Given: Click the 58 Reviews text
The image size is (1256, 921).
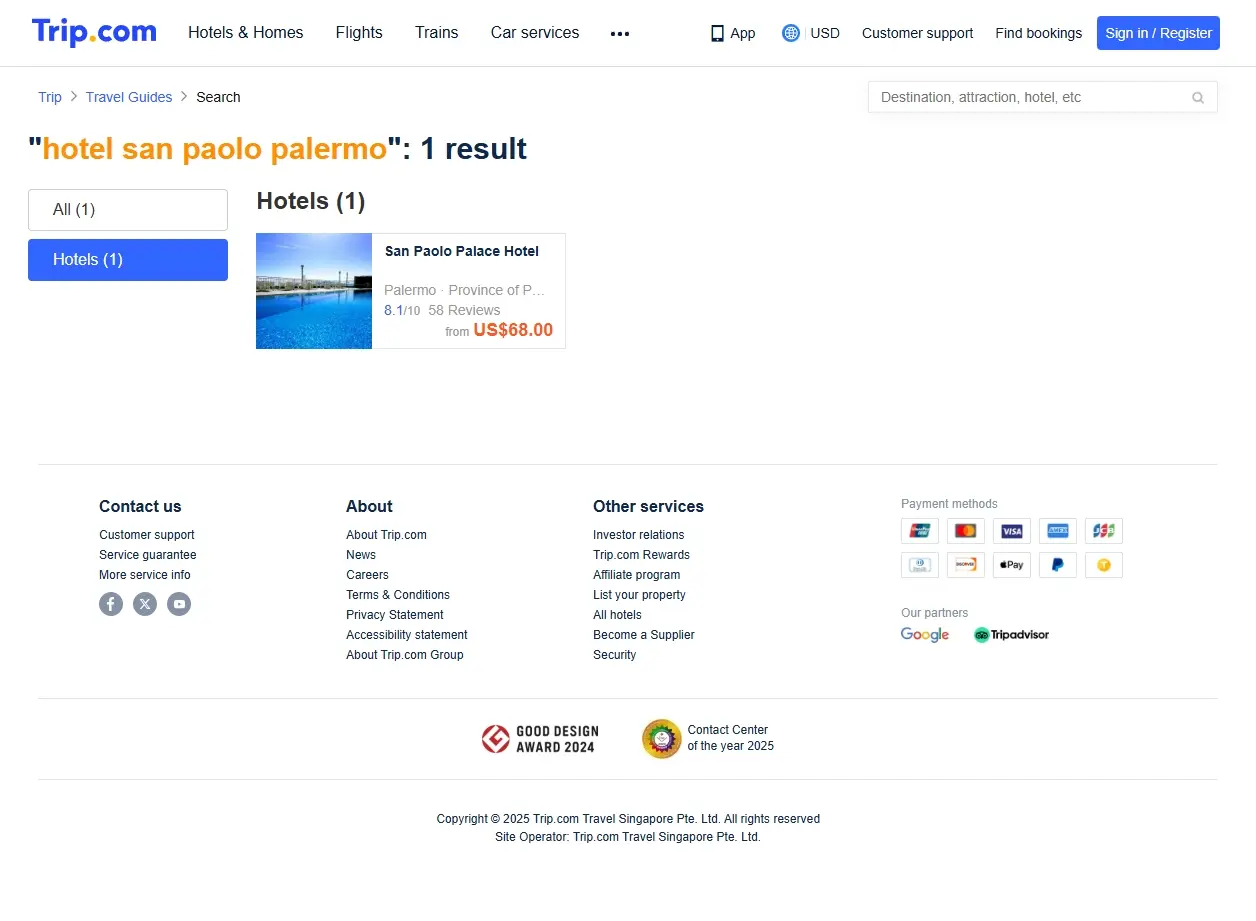Looking at the screenshot, I should click(x=464, y=310).
